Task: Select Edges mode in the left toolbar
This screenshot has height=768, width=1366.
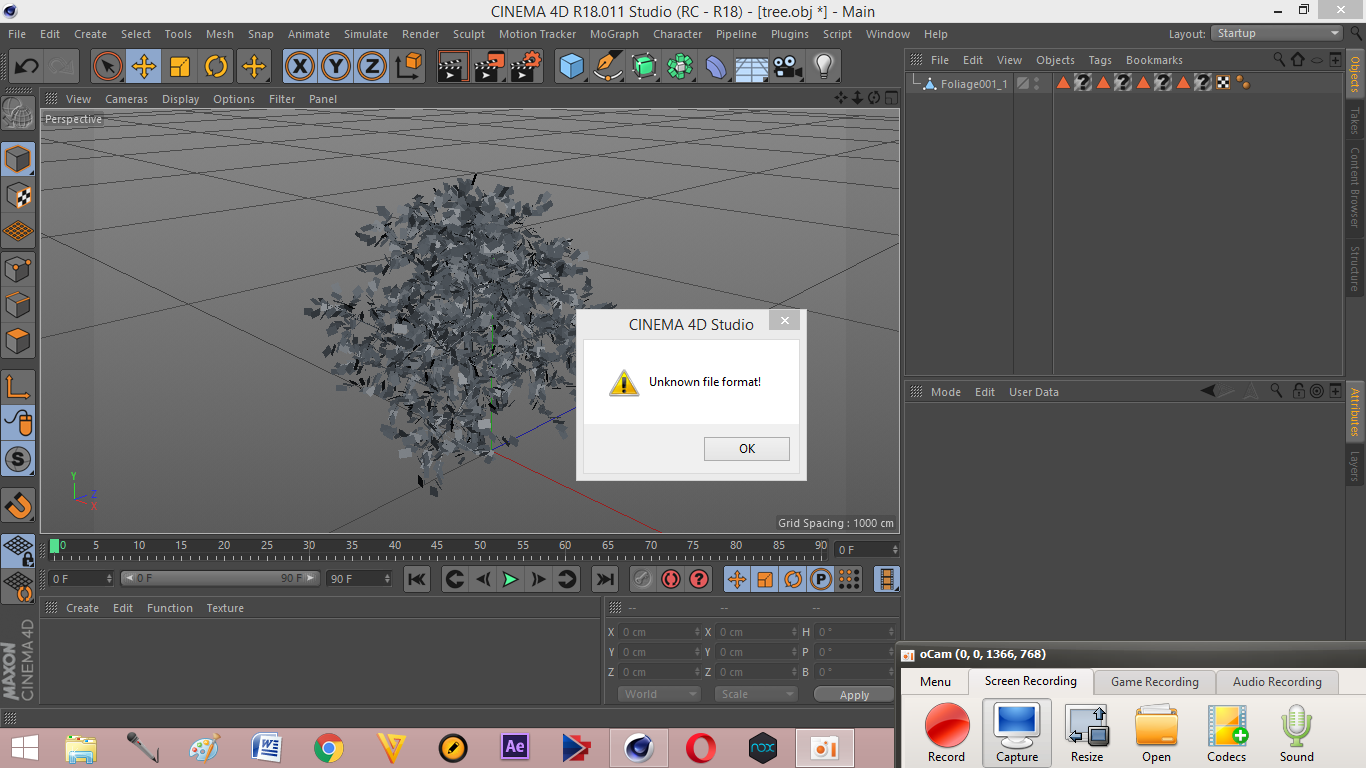Action: [18, 304]
